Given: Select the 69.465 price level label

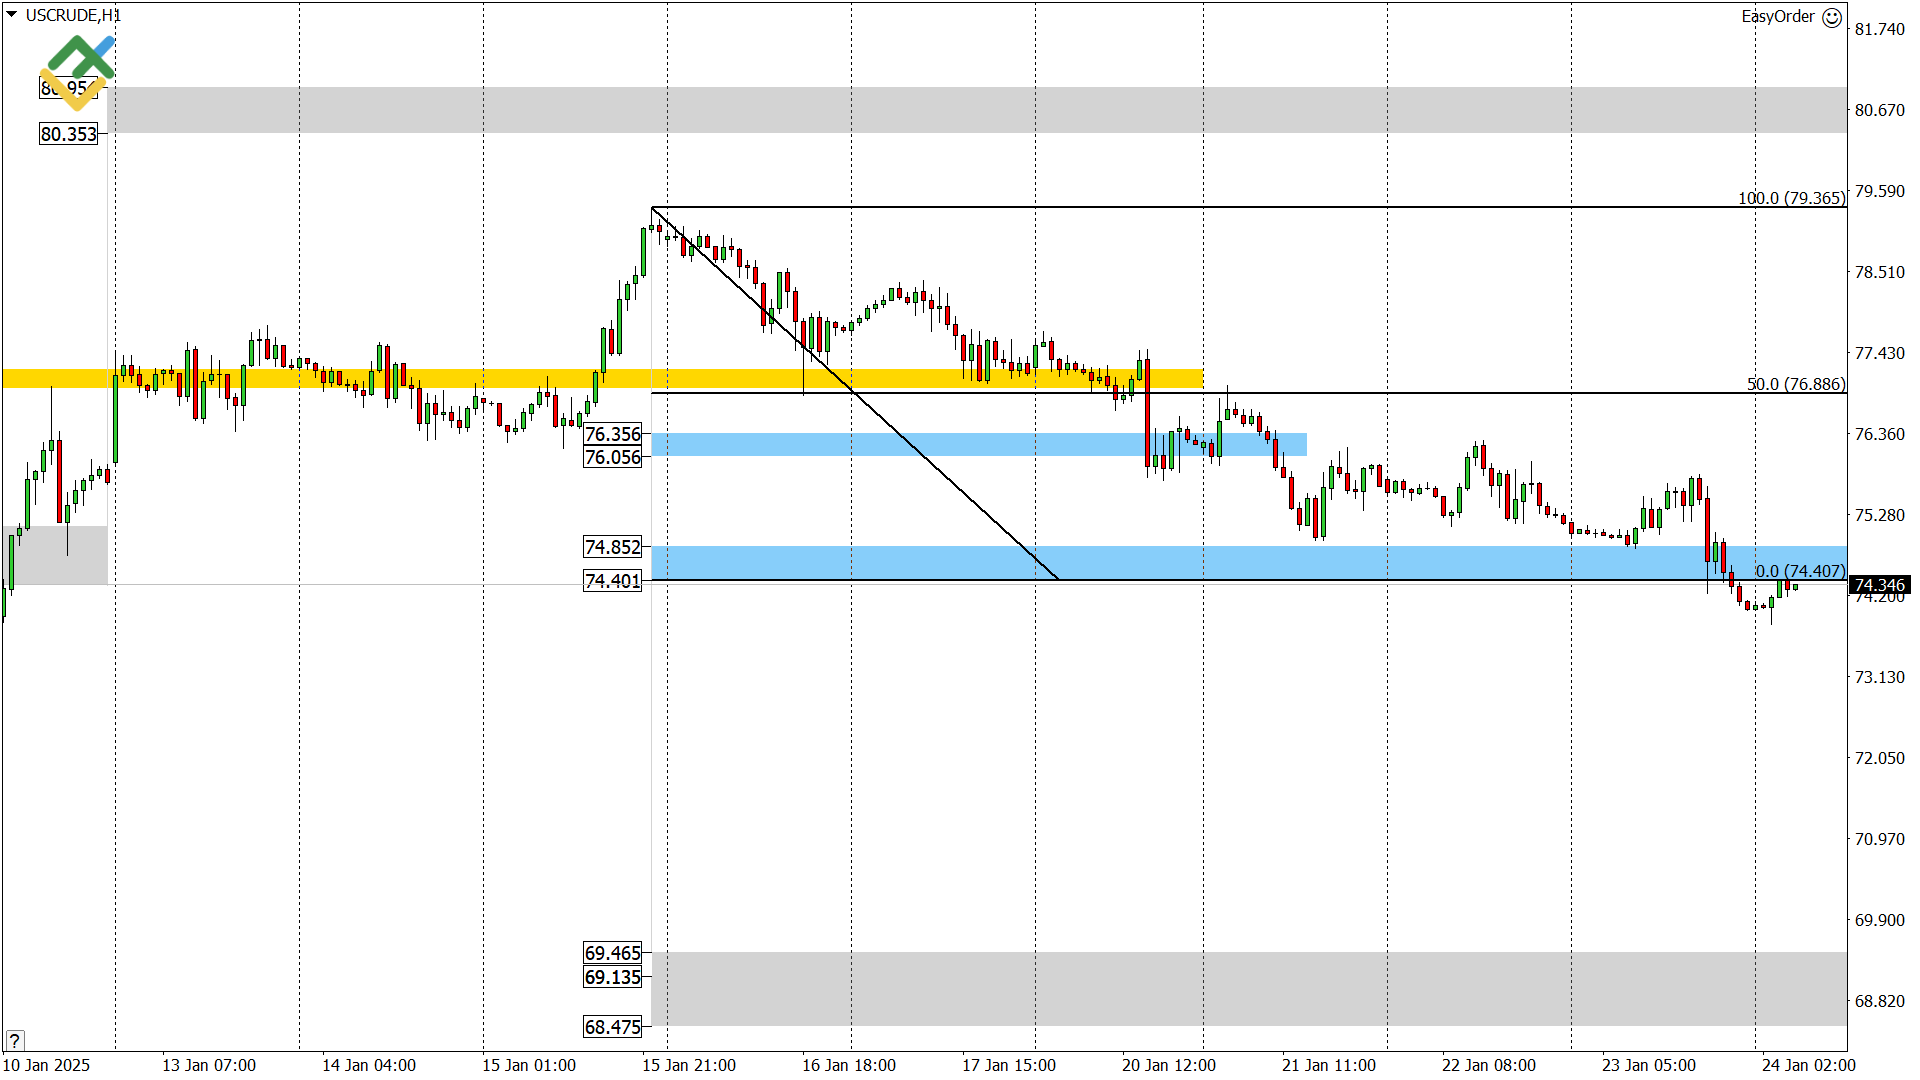Looking at the screenshot, I should (x=613, y=953).
